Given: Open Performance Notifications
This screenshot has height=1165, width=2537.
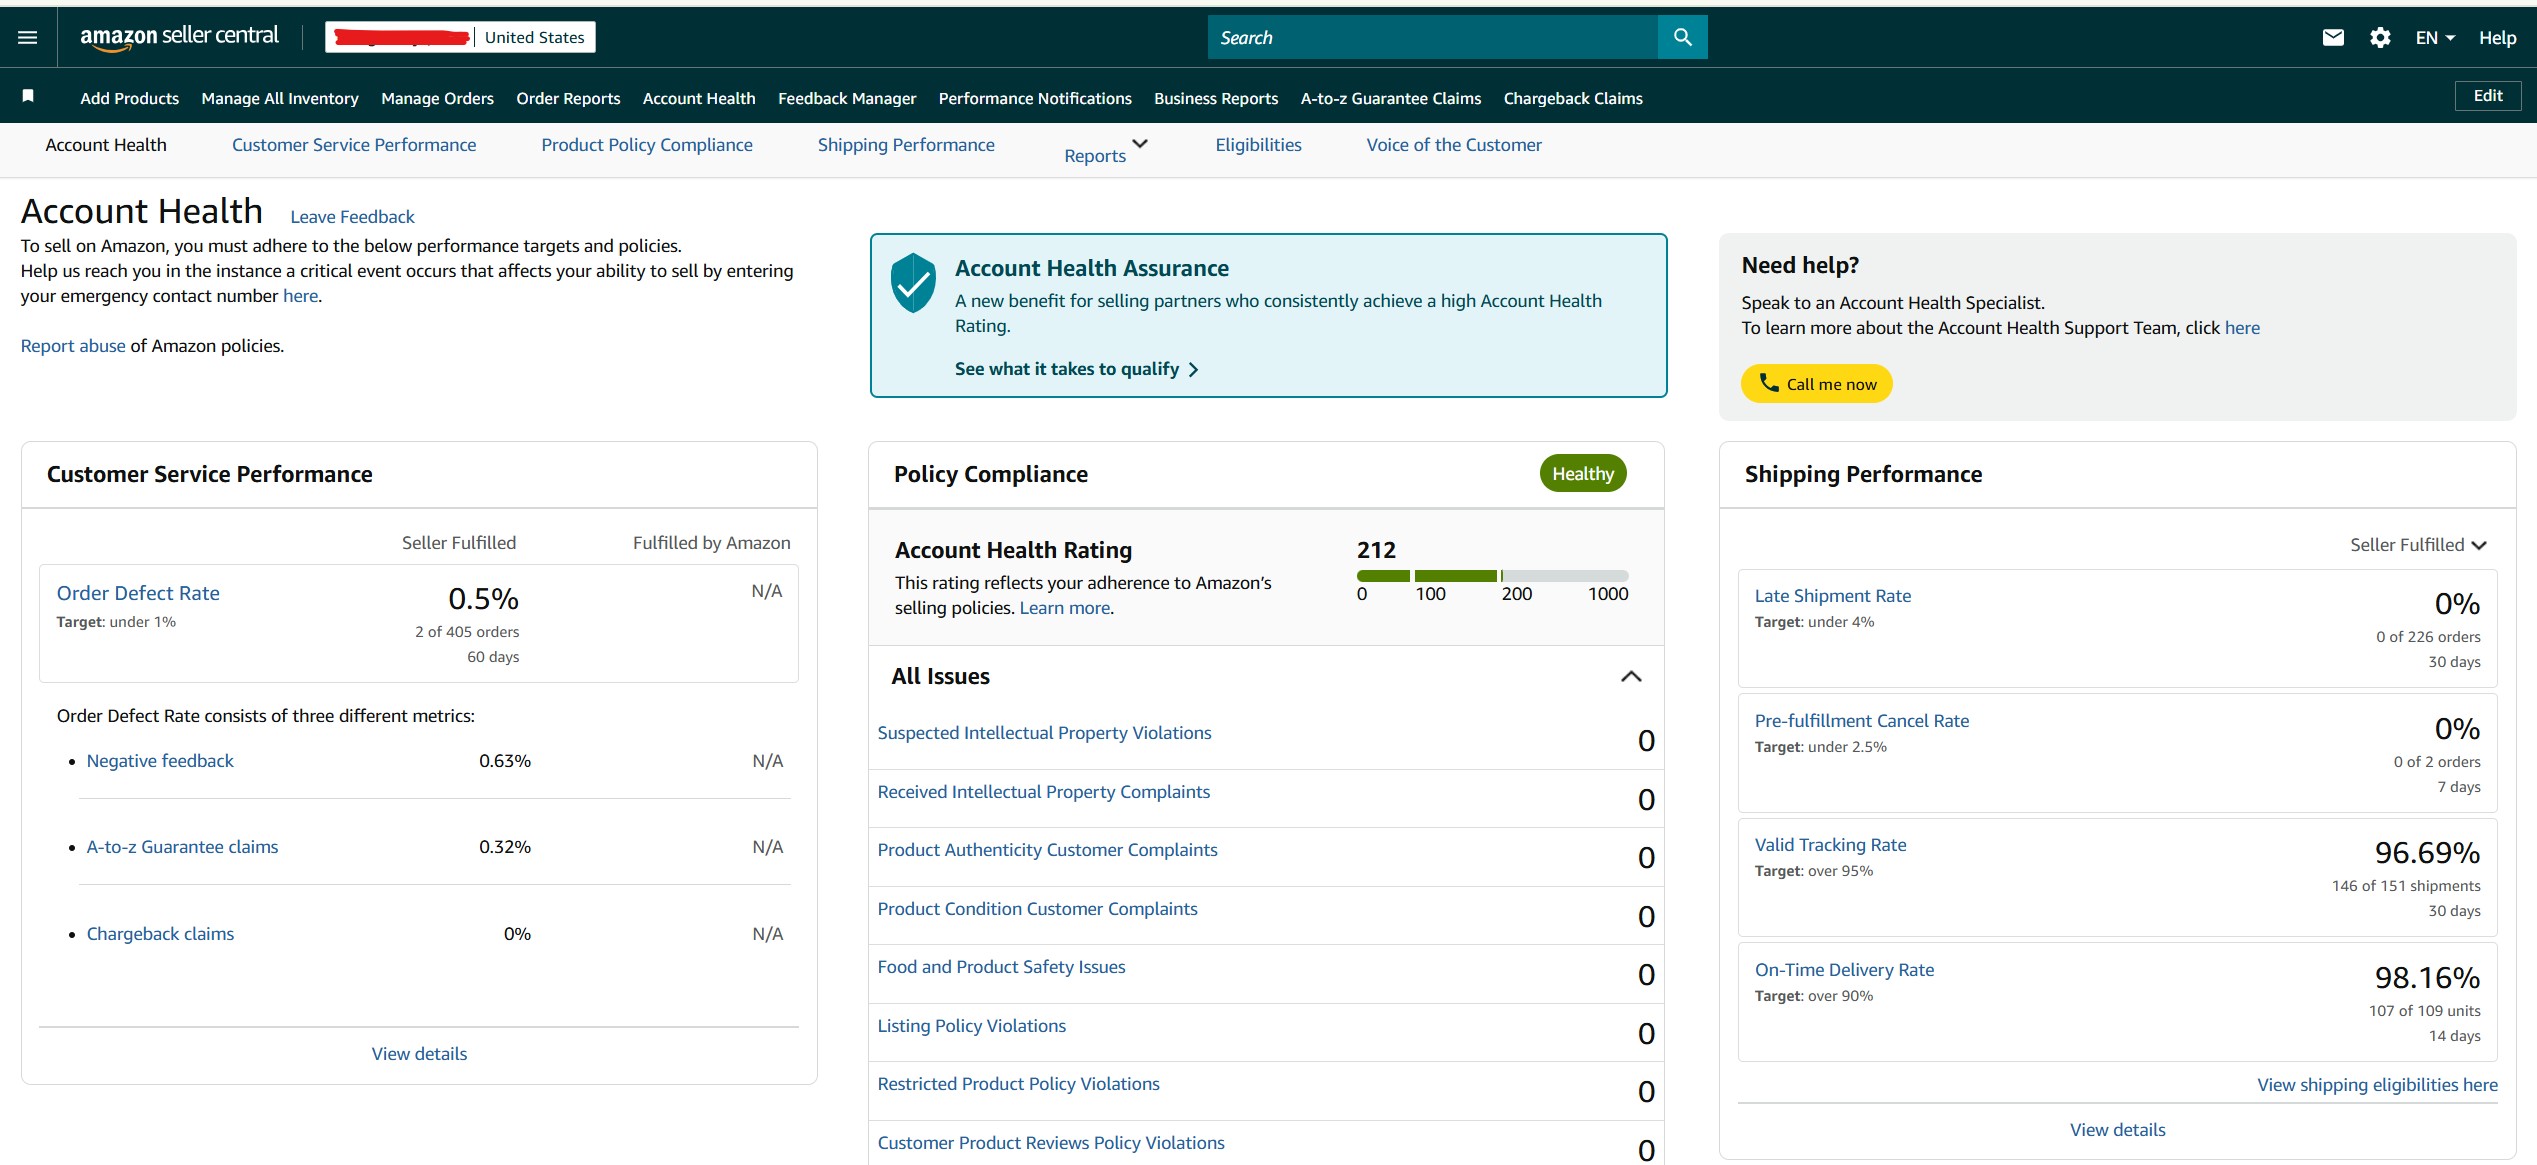Looking at the screenshot, I should click(1035, 98).
